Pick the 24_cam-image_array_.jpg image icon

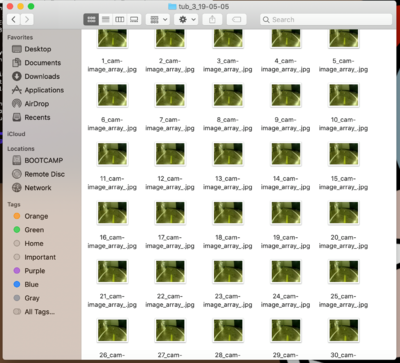(x=286, y=272)
